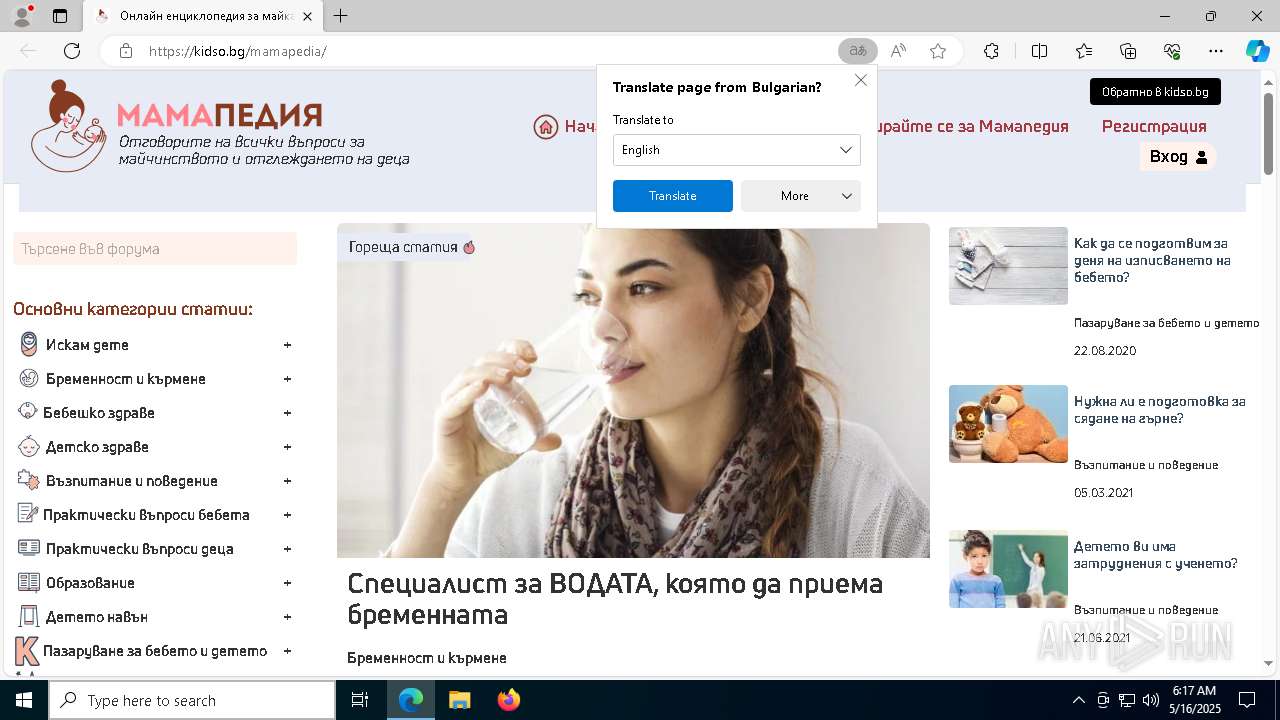Reload the page with refresh icon
Viewport: 1280px width, 720px height.
pyautogui.click(x=72, y=51)
